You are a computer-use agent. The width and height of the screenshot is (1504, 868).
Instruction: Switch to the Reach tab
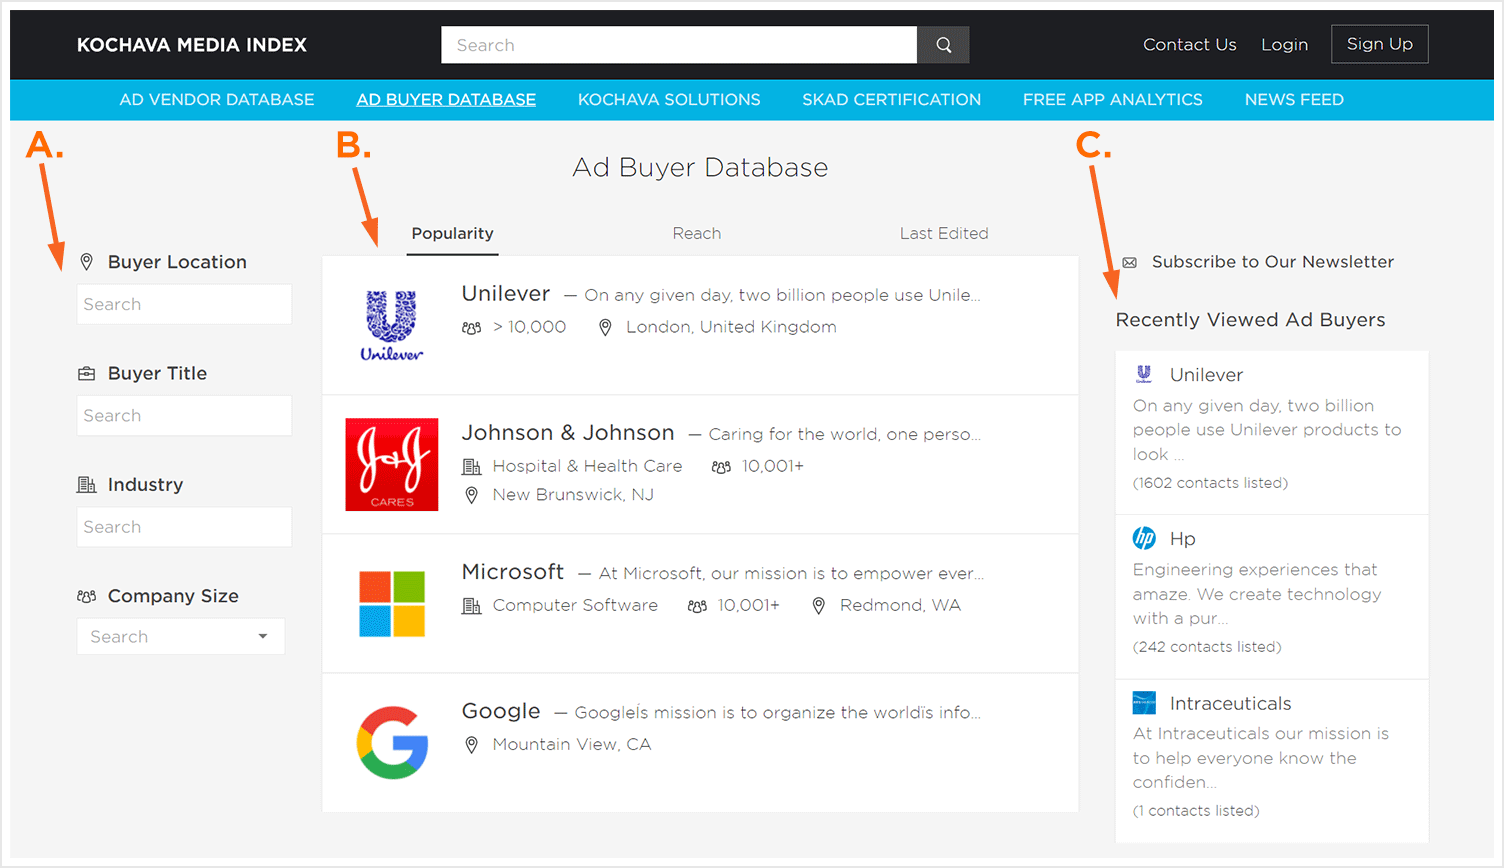[697, 233]
